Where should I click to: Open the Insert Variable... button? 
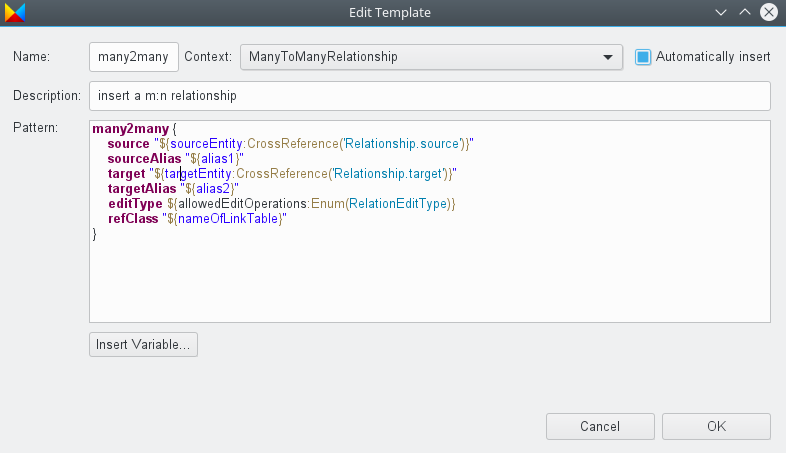pyautogui.click(x=143, y=345)
